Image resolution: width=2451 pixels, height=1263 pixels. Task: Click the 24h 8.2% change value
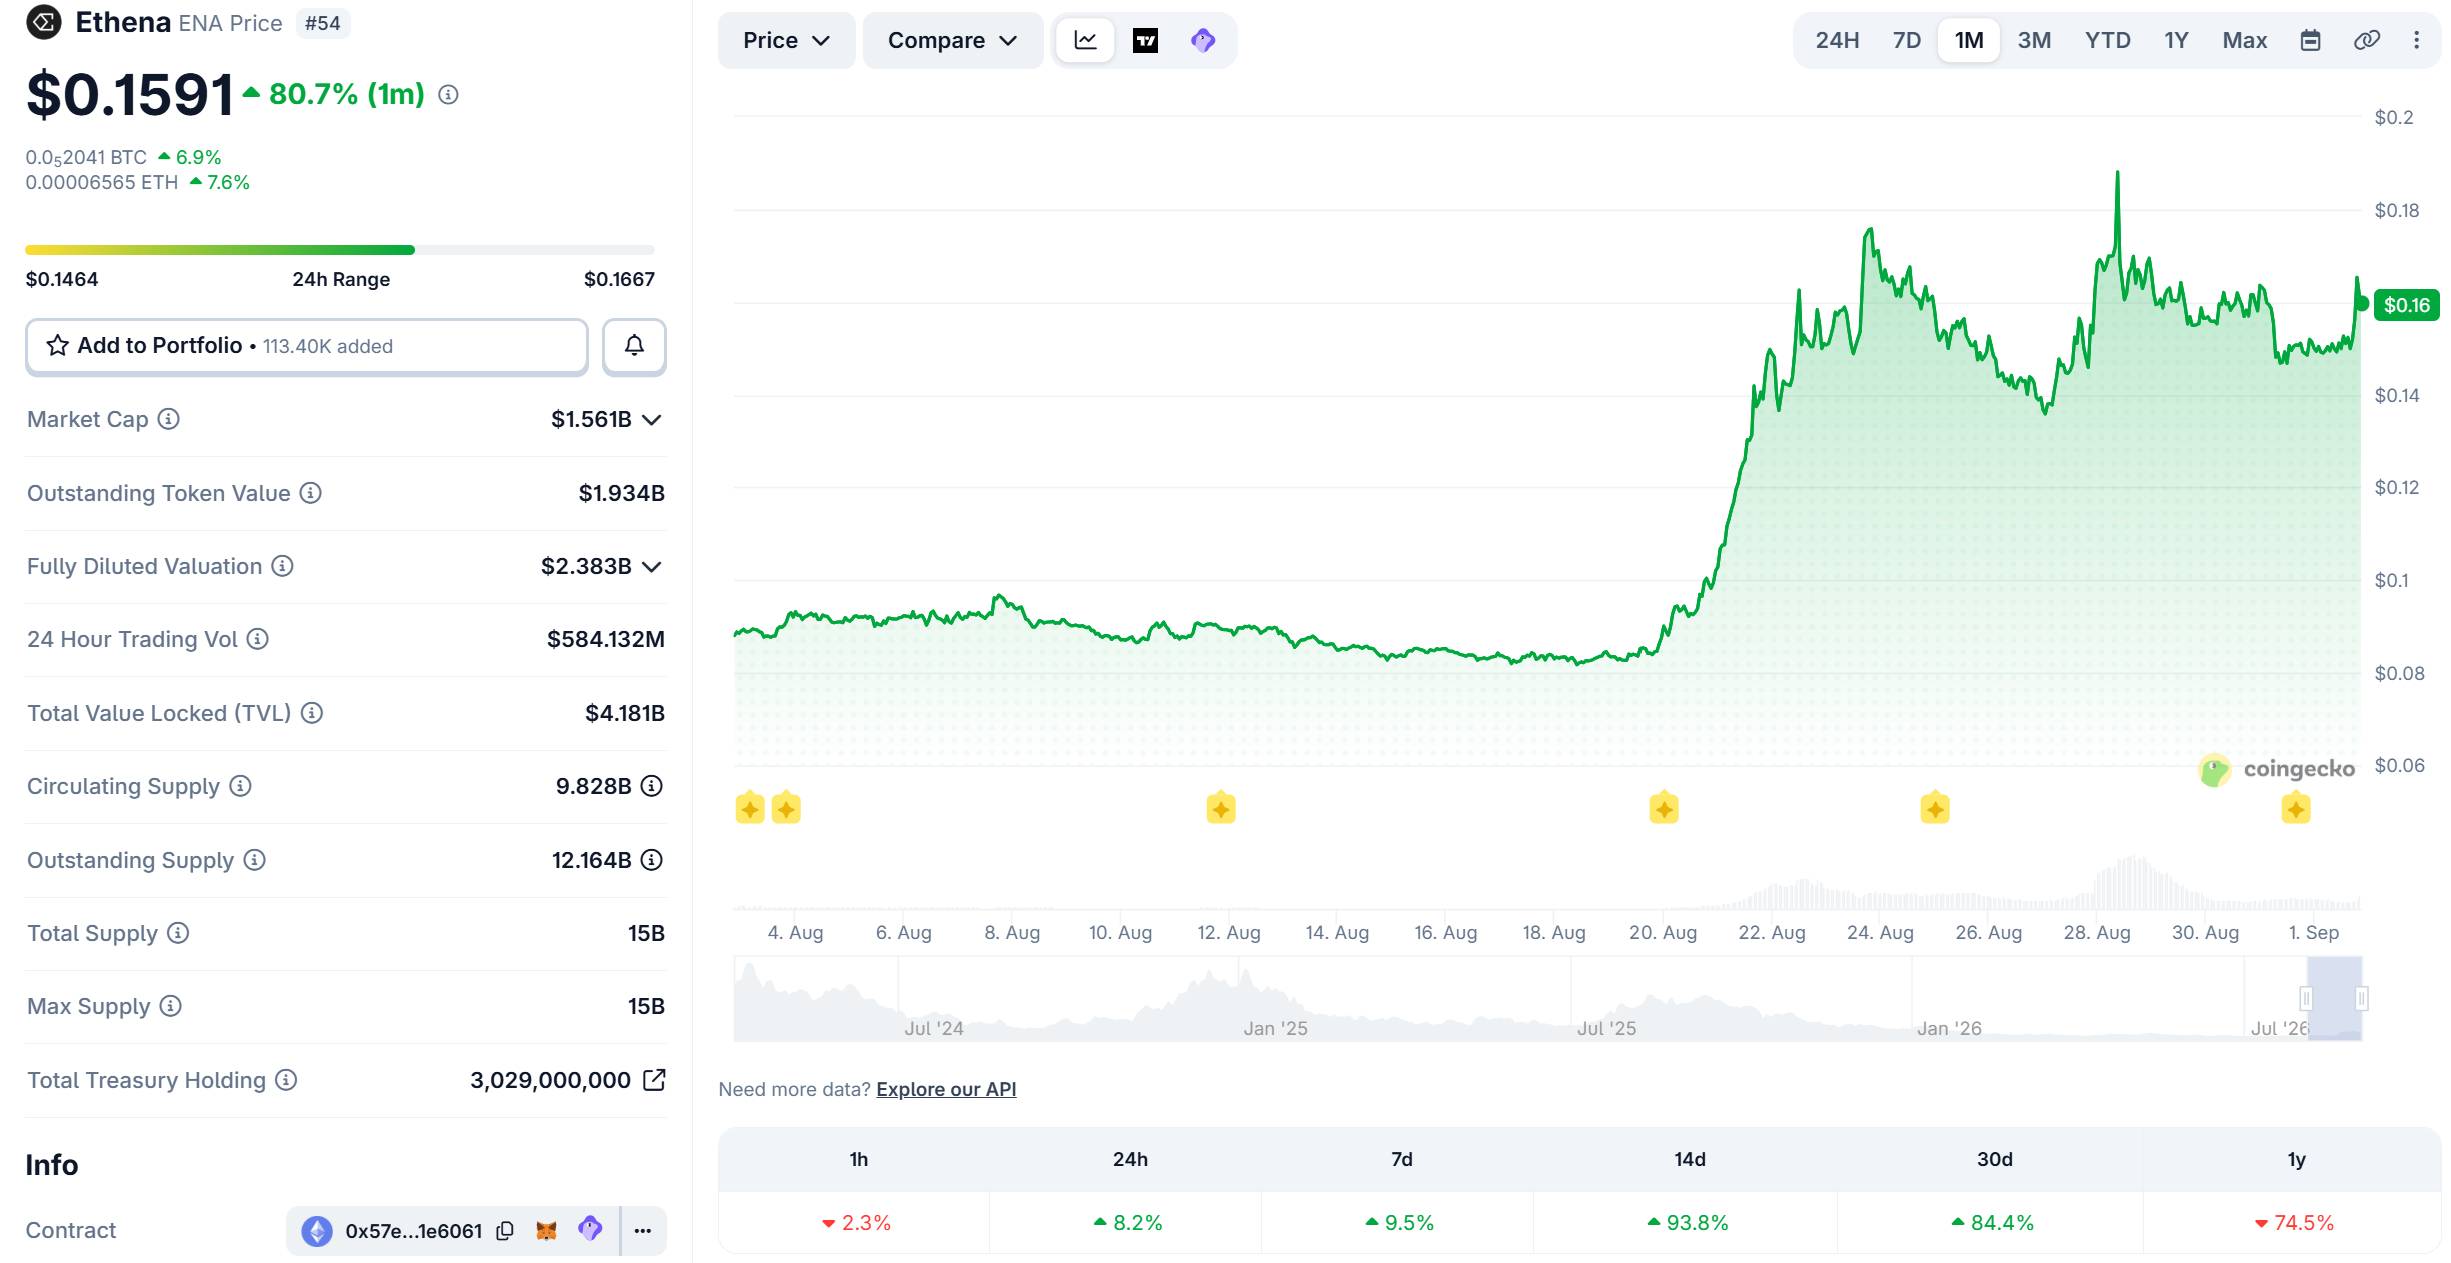point(1128,1223)
